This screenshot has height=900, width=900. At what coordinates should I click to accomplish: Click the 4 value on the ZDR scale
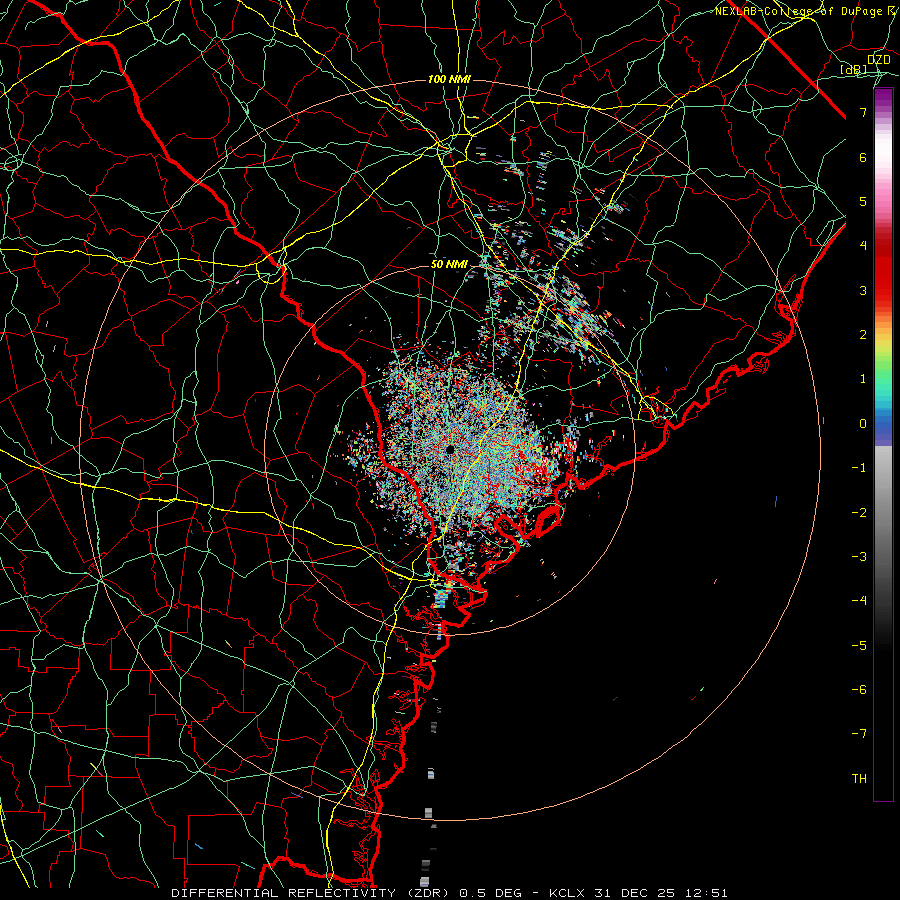[863, 246]
